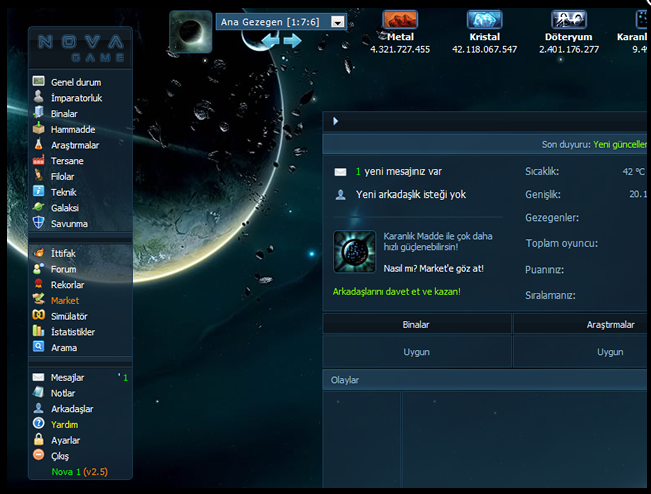Screen dimensions: 651x494
Task: Click the İttifak alliance icon
Action: 39,252
